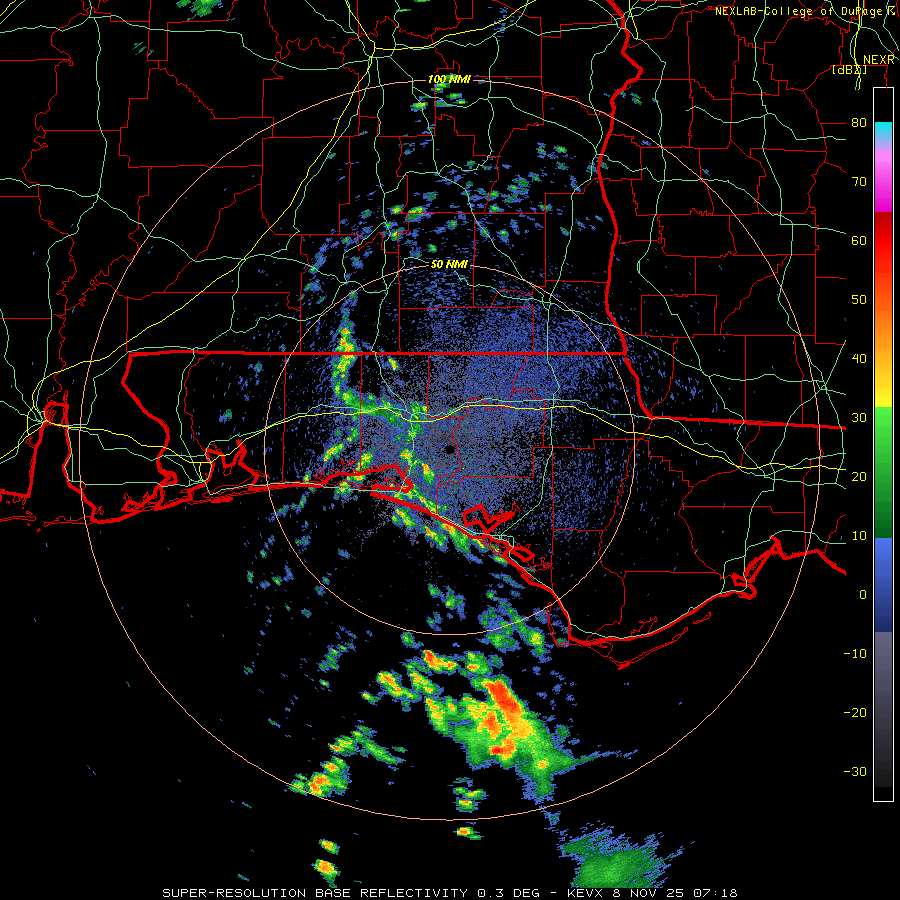Click the black radar site dot at map center
The height and width of the screenshot is (900, 900).
click(449, 449)
